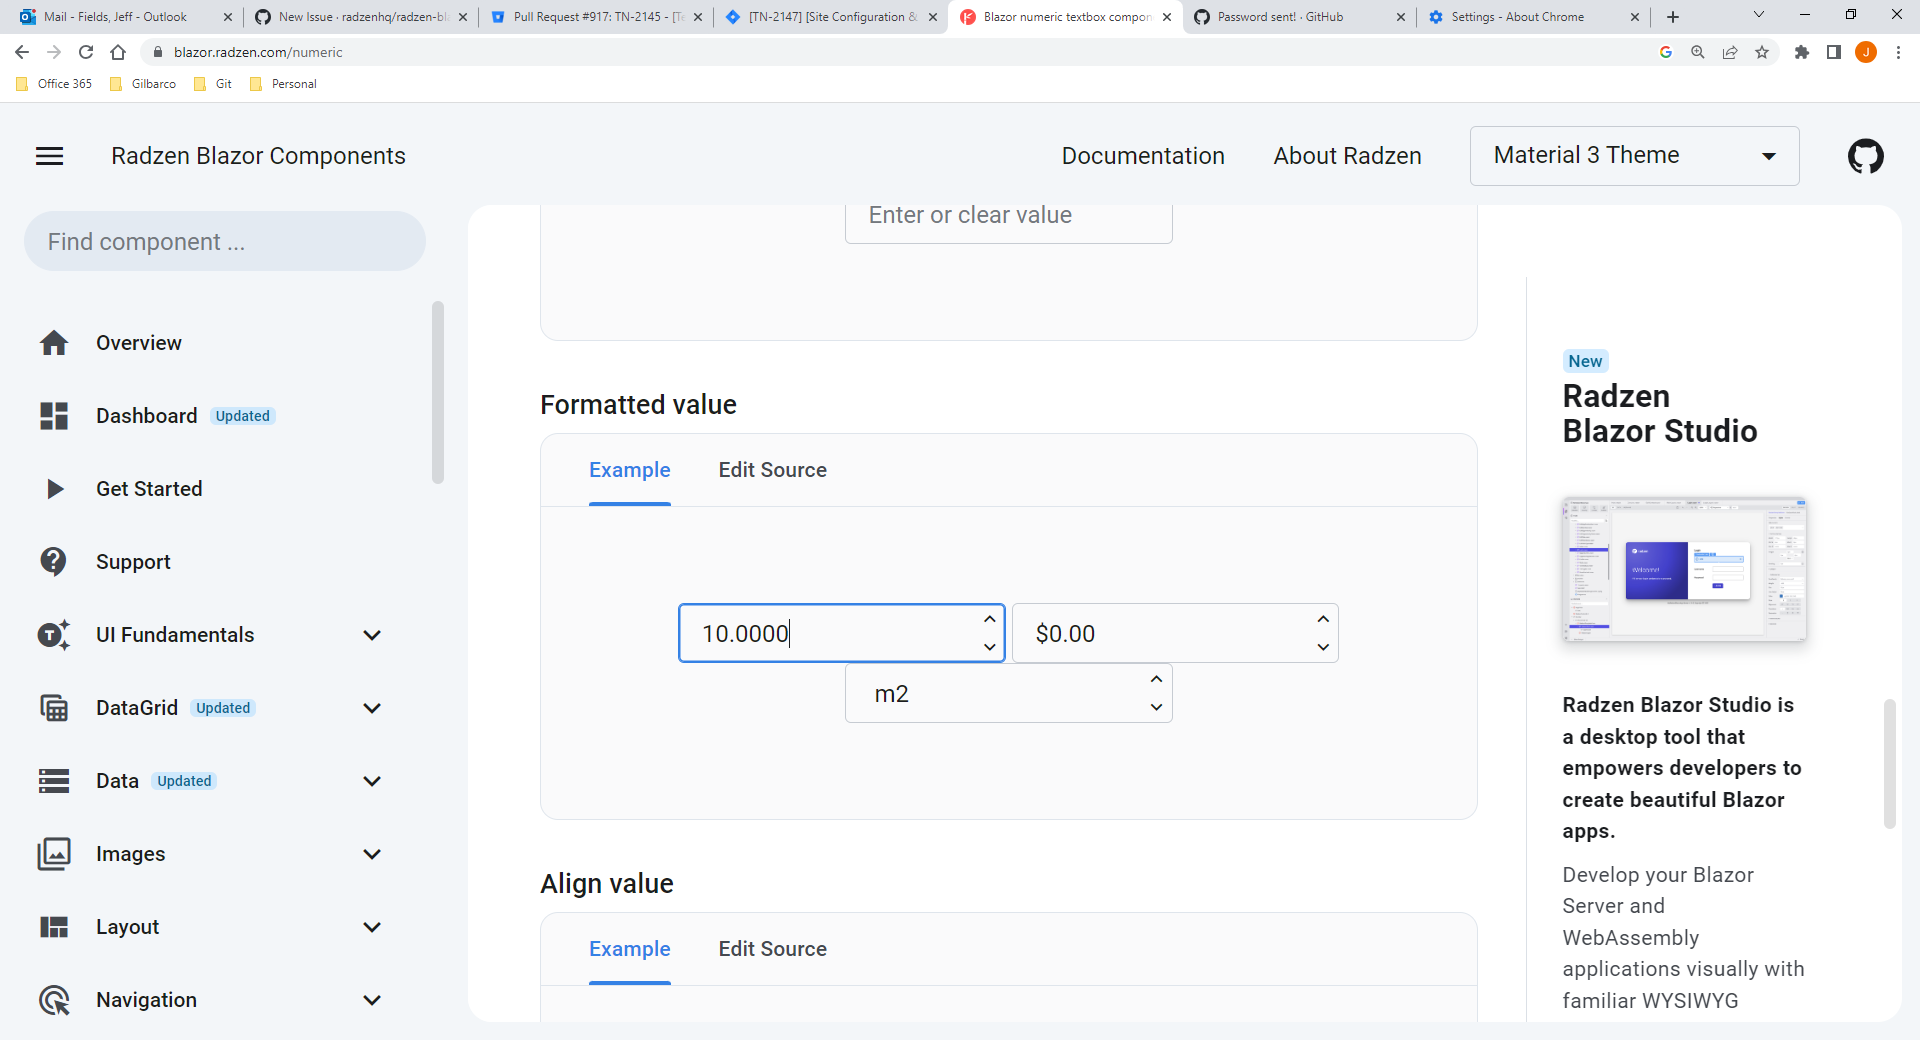
Task: Expand the Navigation section
Action: (x=372, y=1000)
